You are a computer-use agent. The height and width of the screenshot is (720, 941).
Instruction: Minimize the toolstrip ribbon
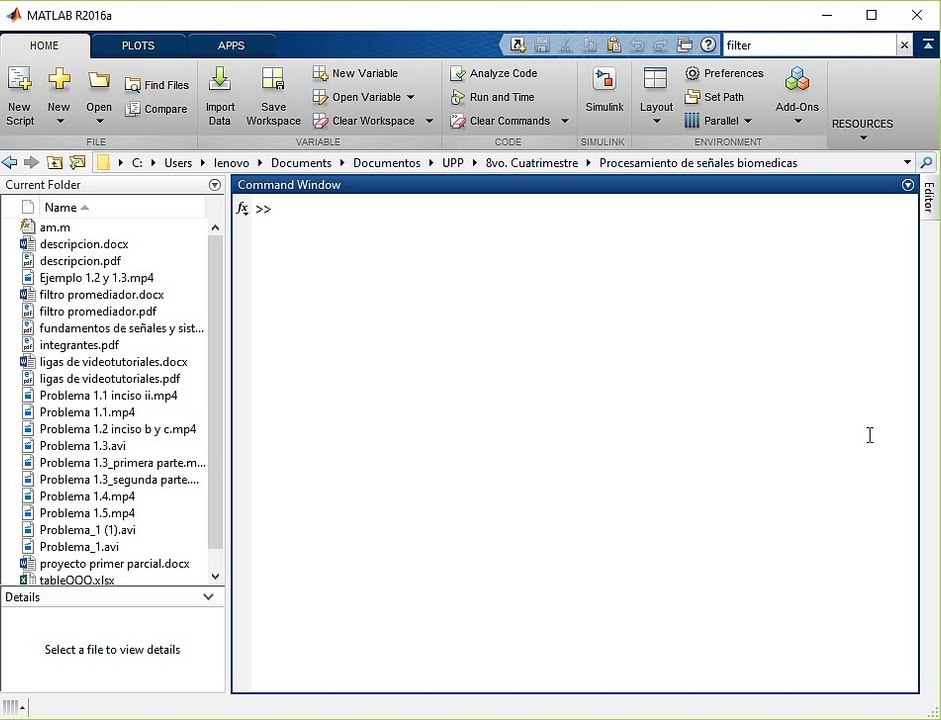coord(928,45)
